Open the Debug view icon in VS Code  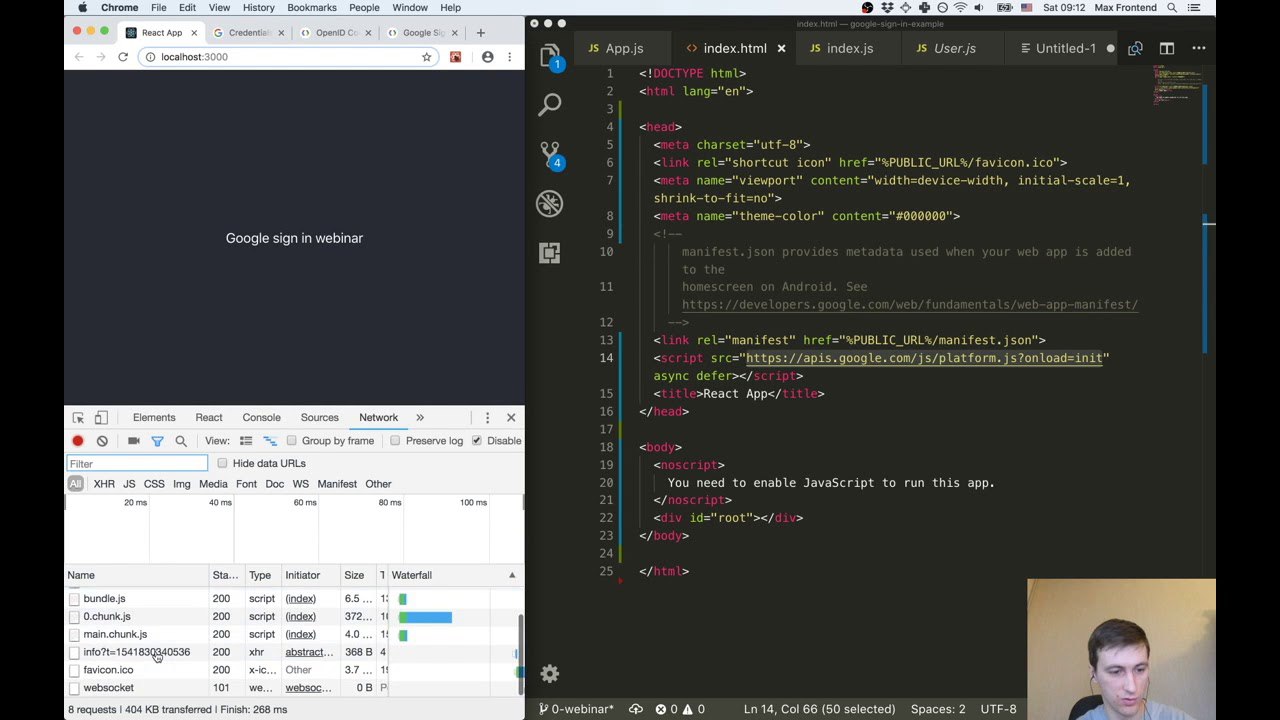coord(549,203)
